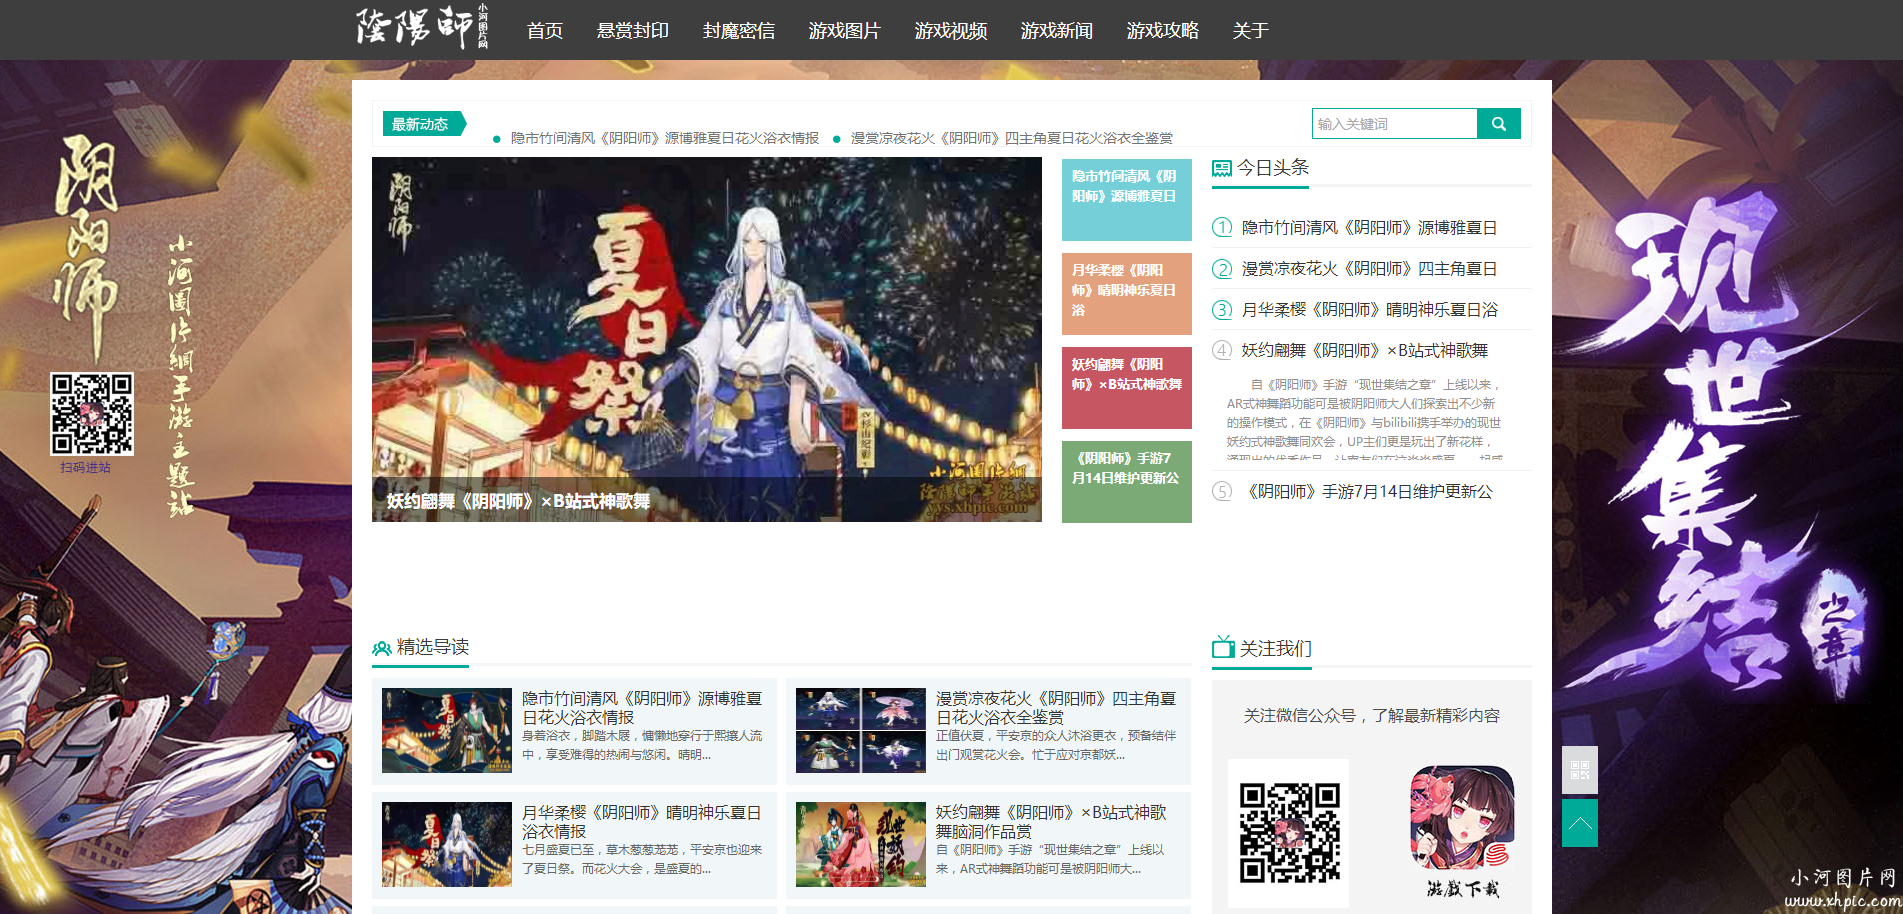The width and height of the screenshot is (1903, 914).
Task: Click excerpt text 身着浴衣，脚踏木屐
Action: coord(642,745)
